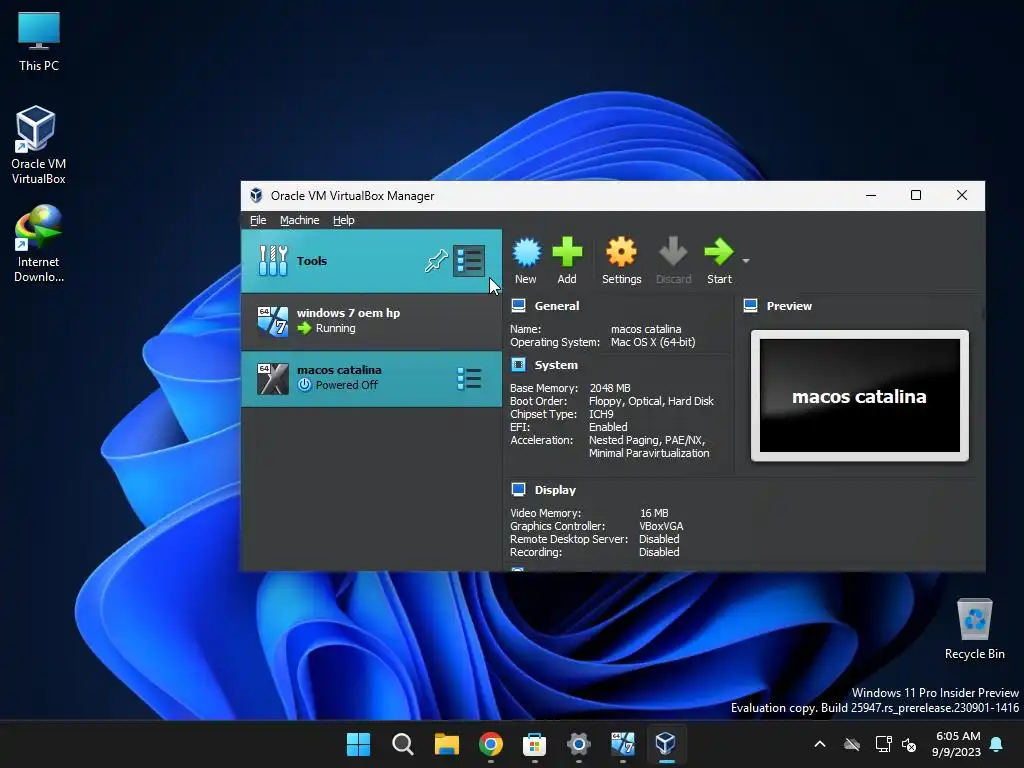Select the Tools entry in sidebar

(371, 261)
